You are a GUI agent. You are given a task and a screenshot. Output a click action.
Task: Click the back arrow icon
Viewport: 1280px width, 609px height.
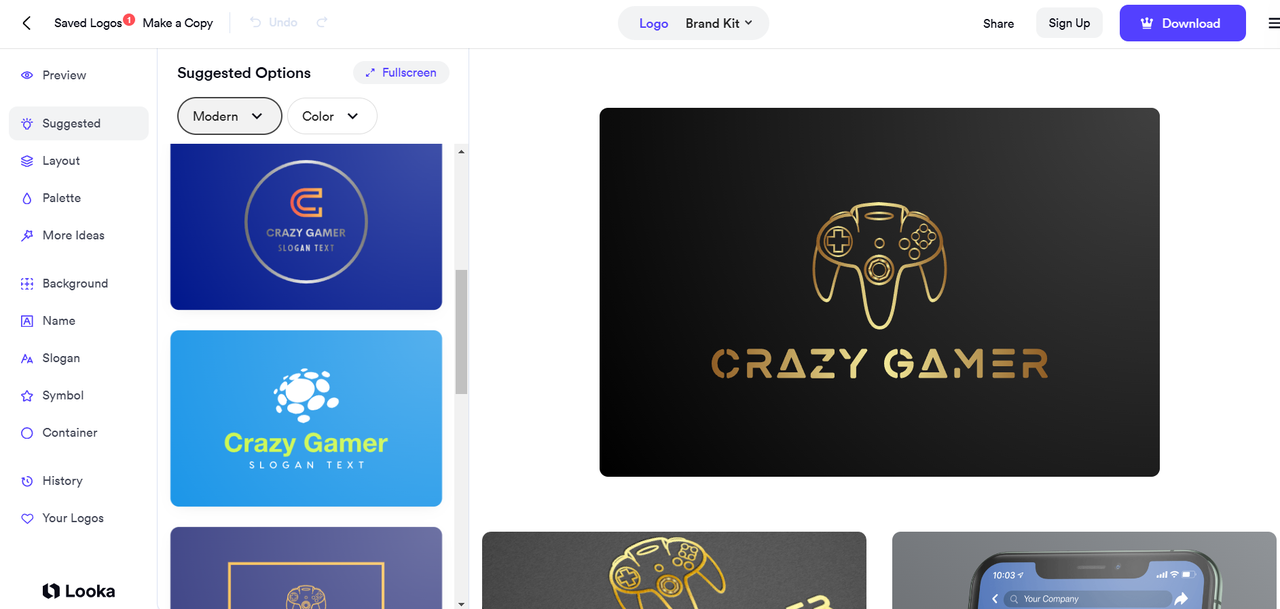26,23
